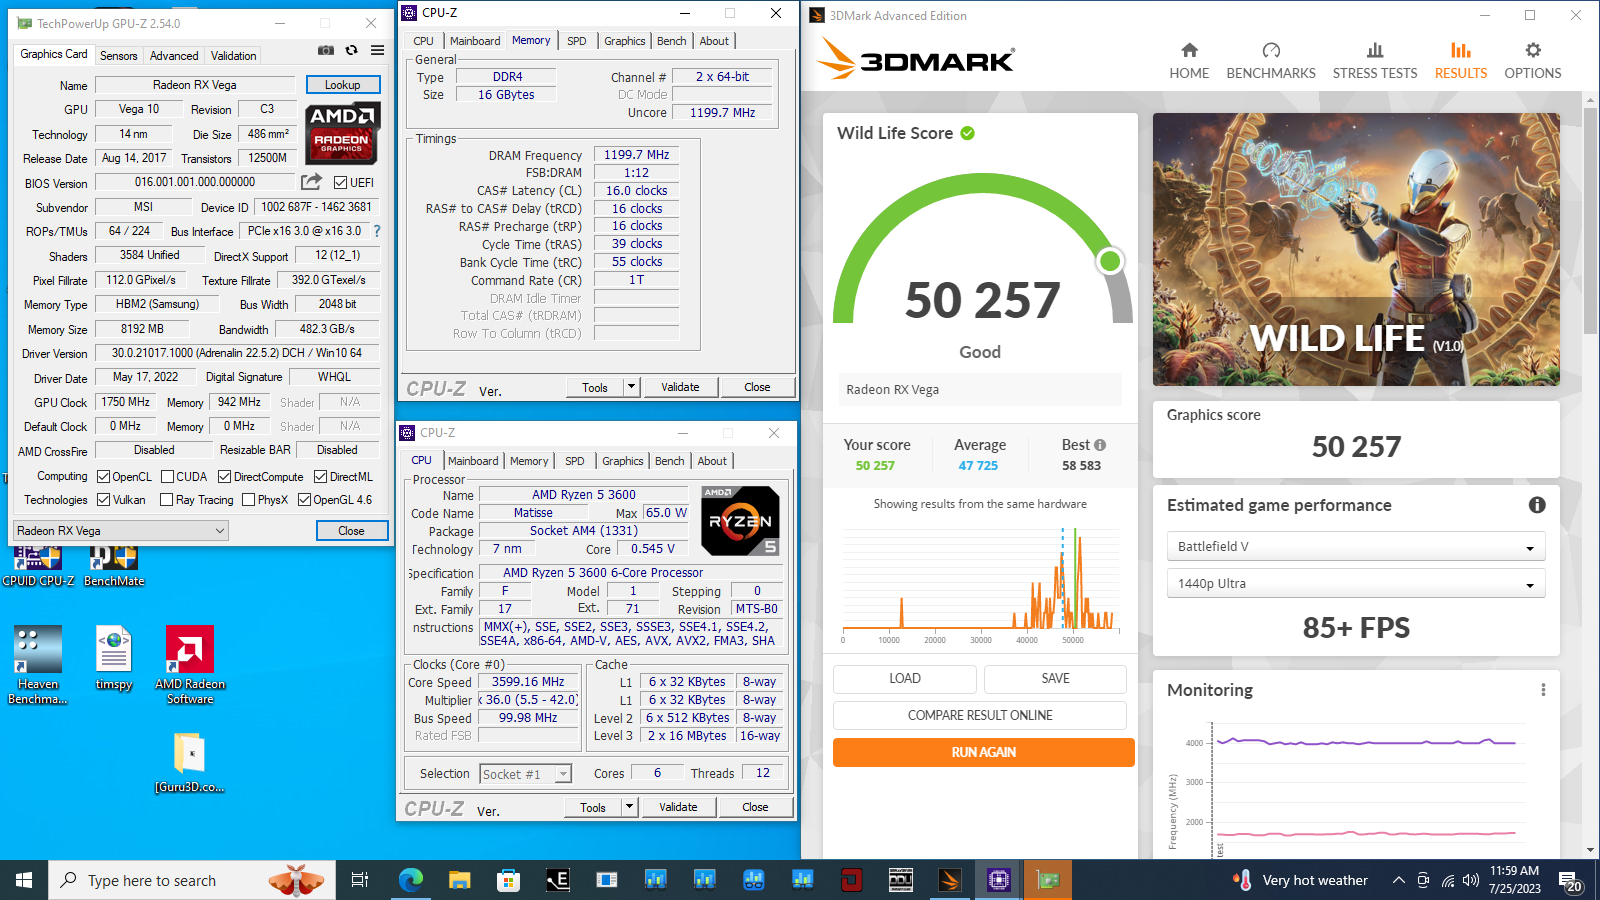Open Mainboard tab in lower CPU-Z window
This screenshot has height=900, width=1600.
(473, 461)
